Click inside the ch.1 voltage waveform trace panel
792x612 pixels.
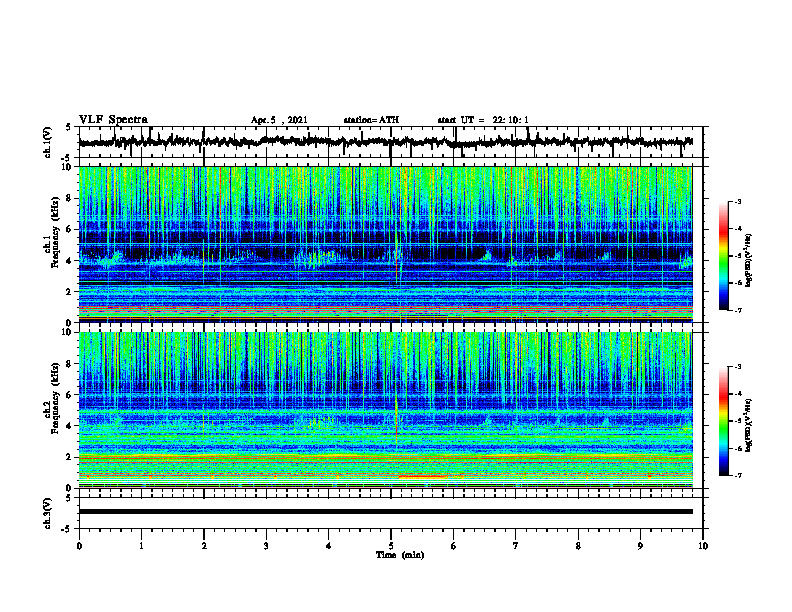click(x=390, y=142)
